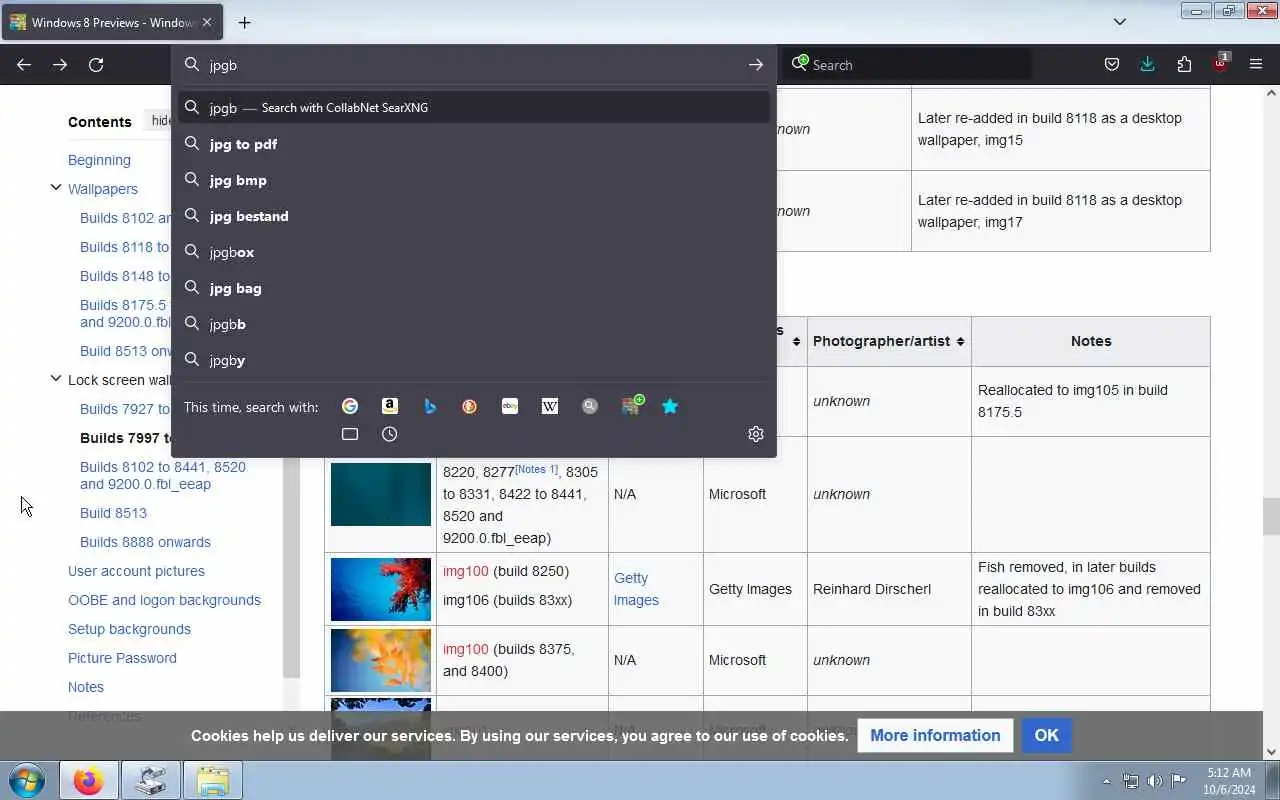Collapse the Lock screen wallpapers contents section
The height and width of the screenshot is (800, 1280).
[56, 378]
